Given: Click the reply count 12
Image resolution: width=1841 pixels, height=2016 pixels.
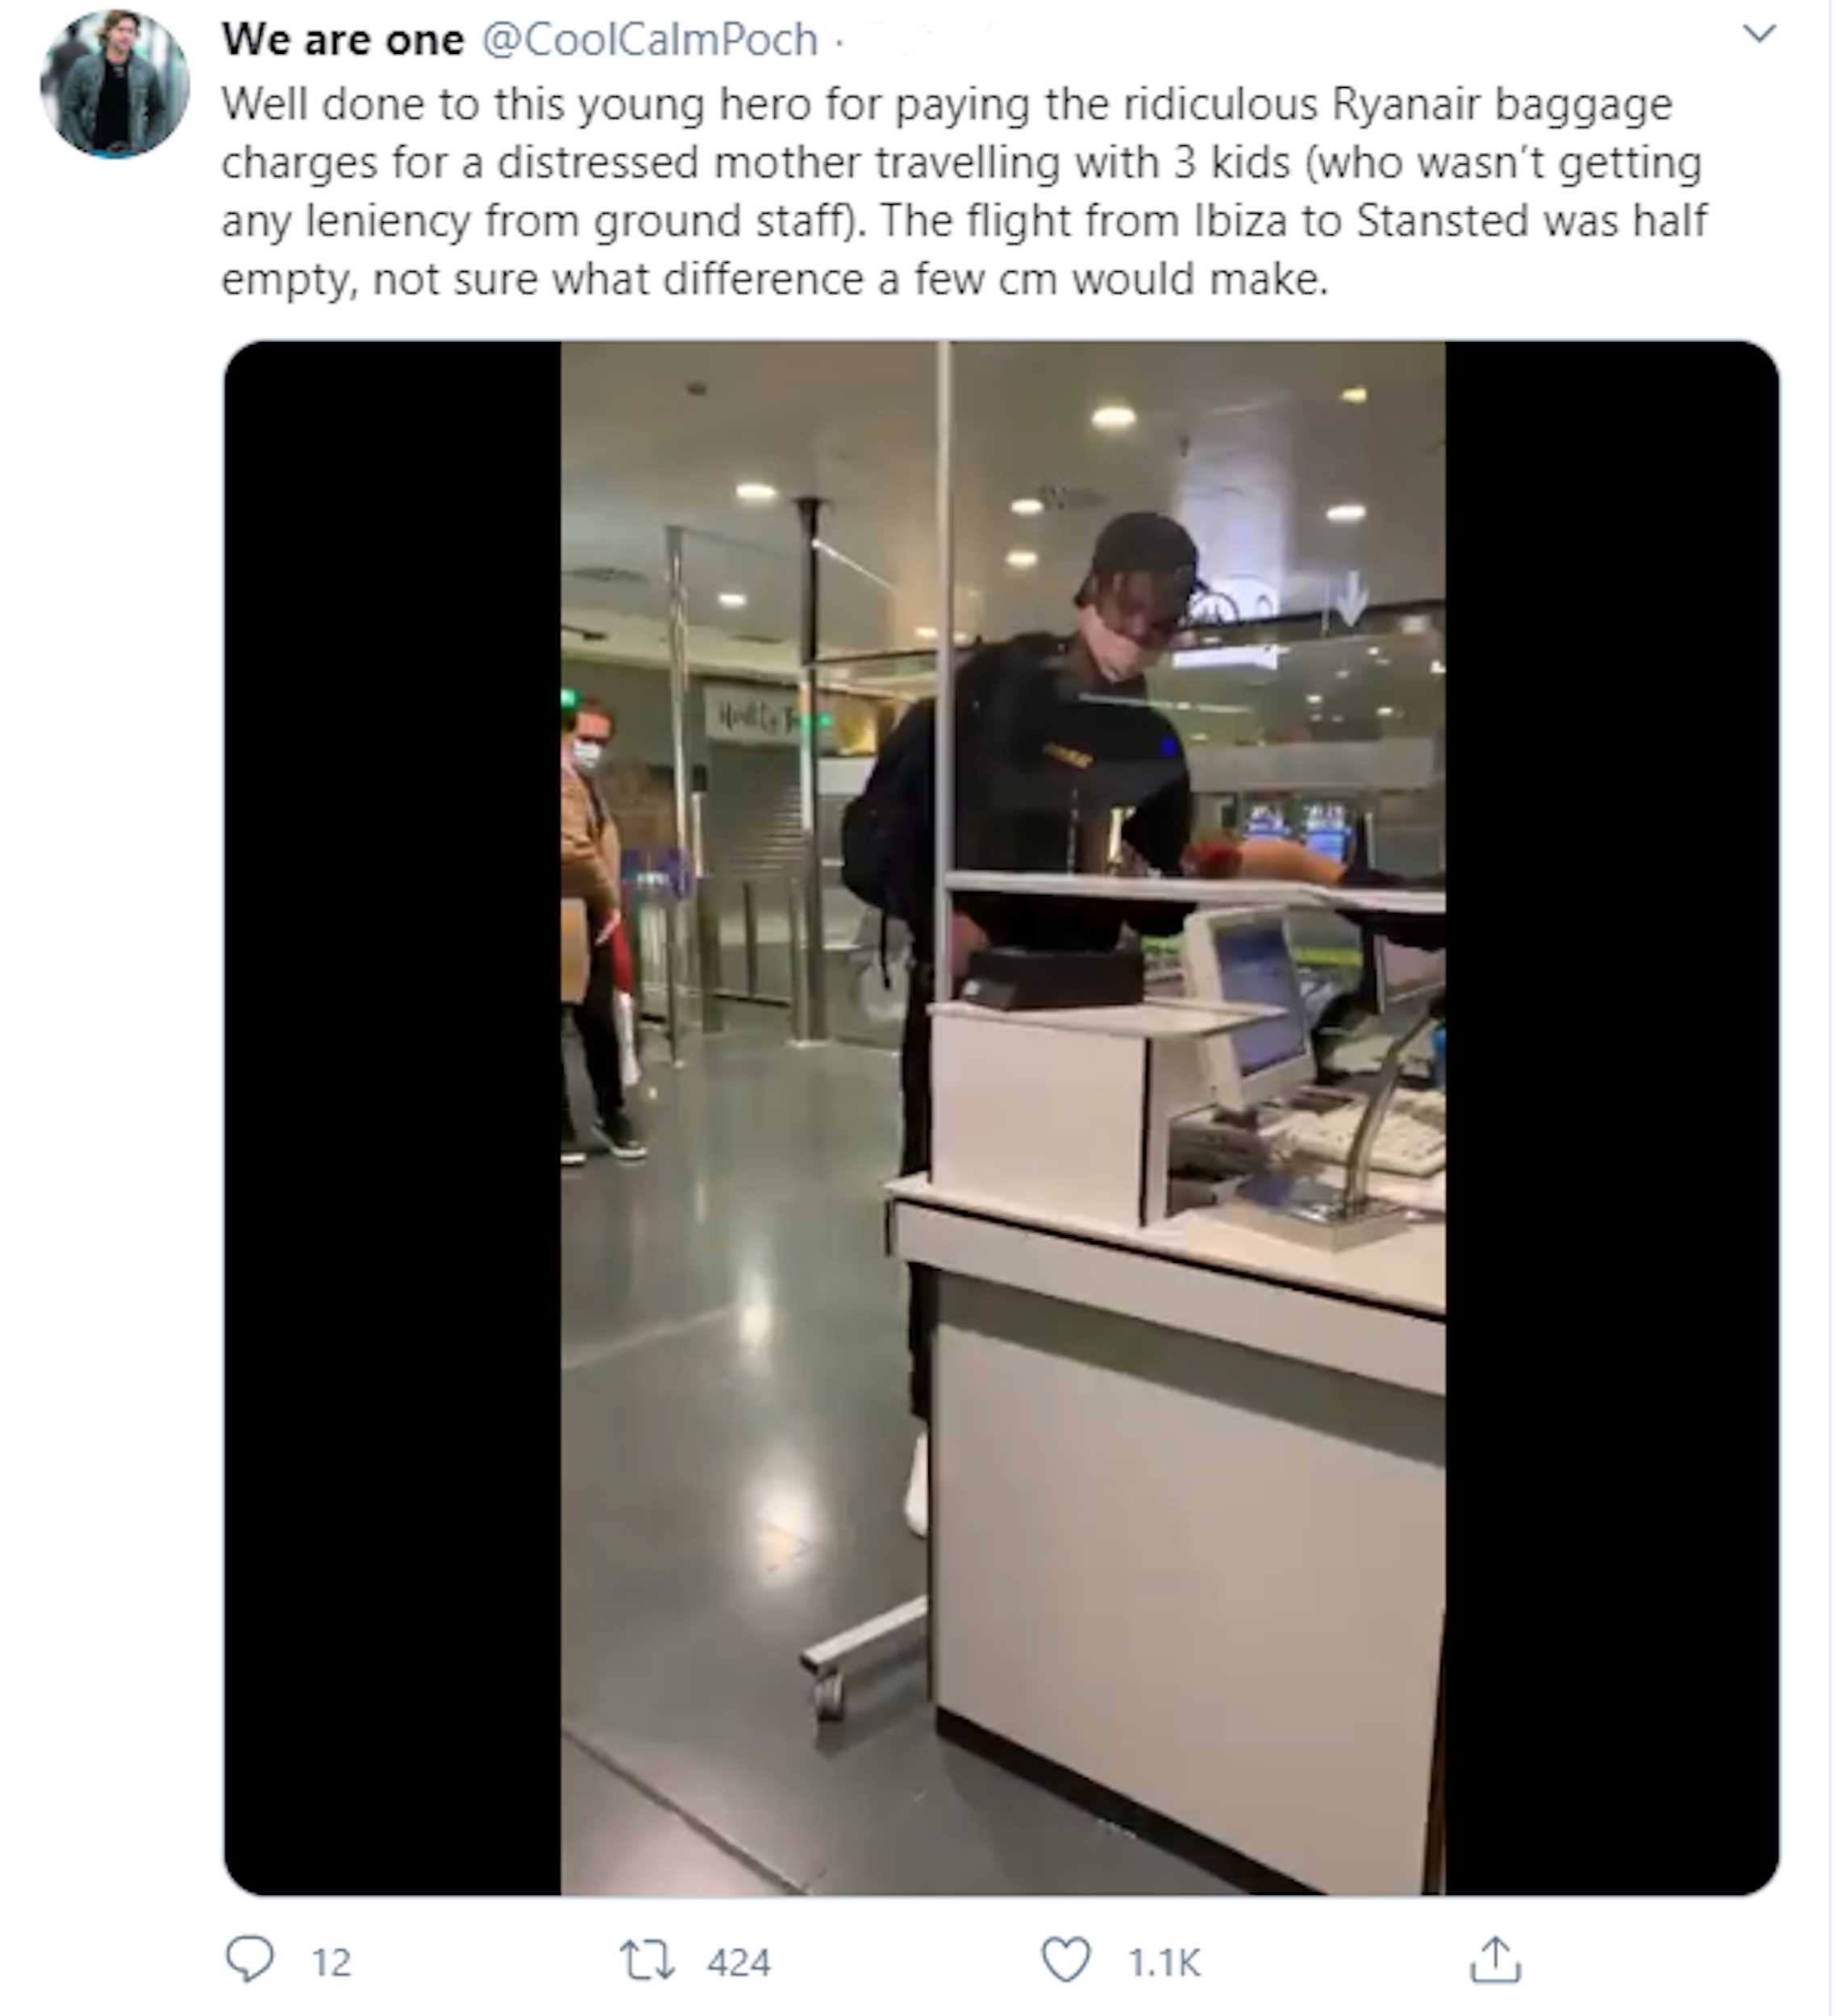Looking at the screenshot, I should click(x=332, y=1962).
